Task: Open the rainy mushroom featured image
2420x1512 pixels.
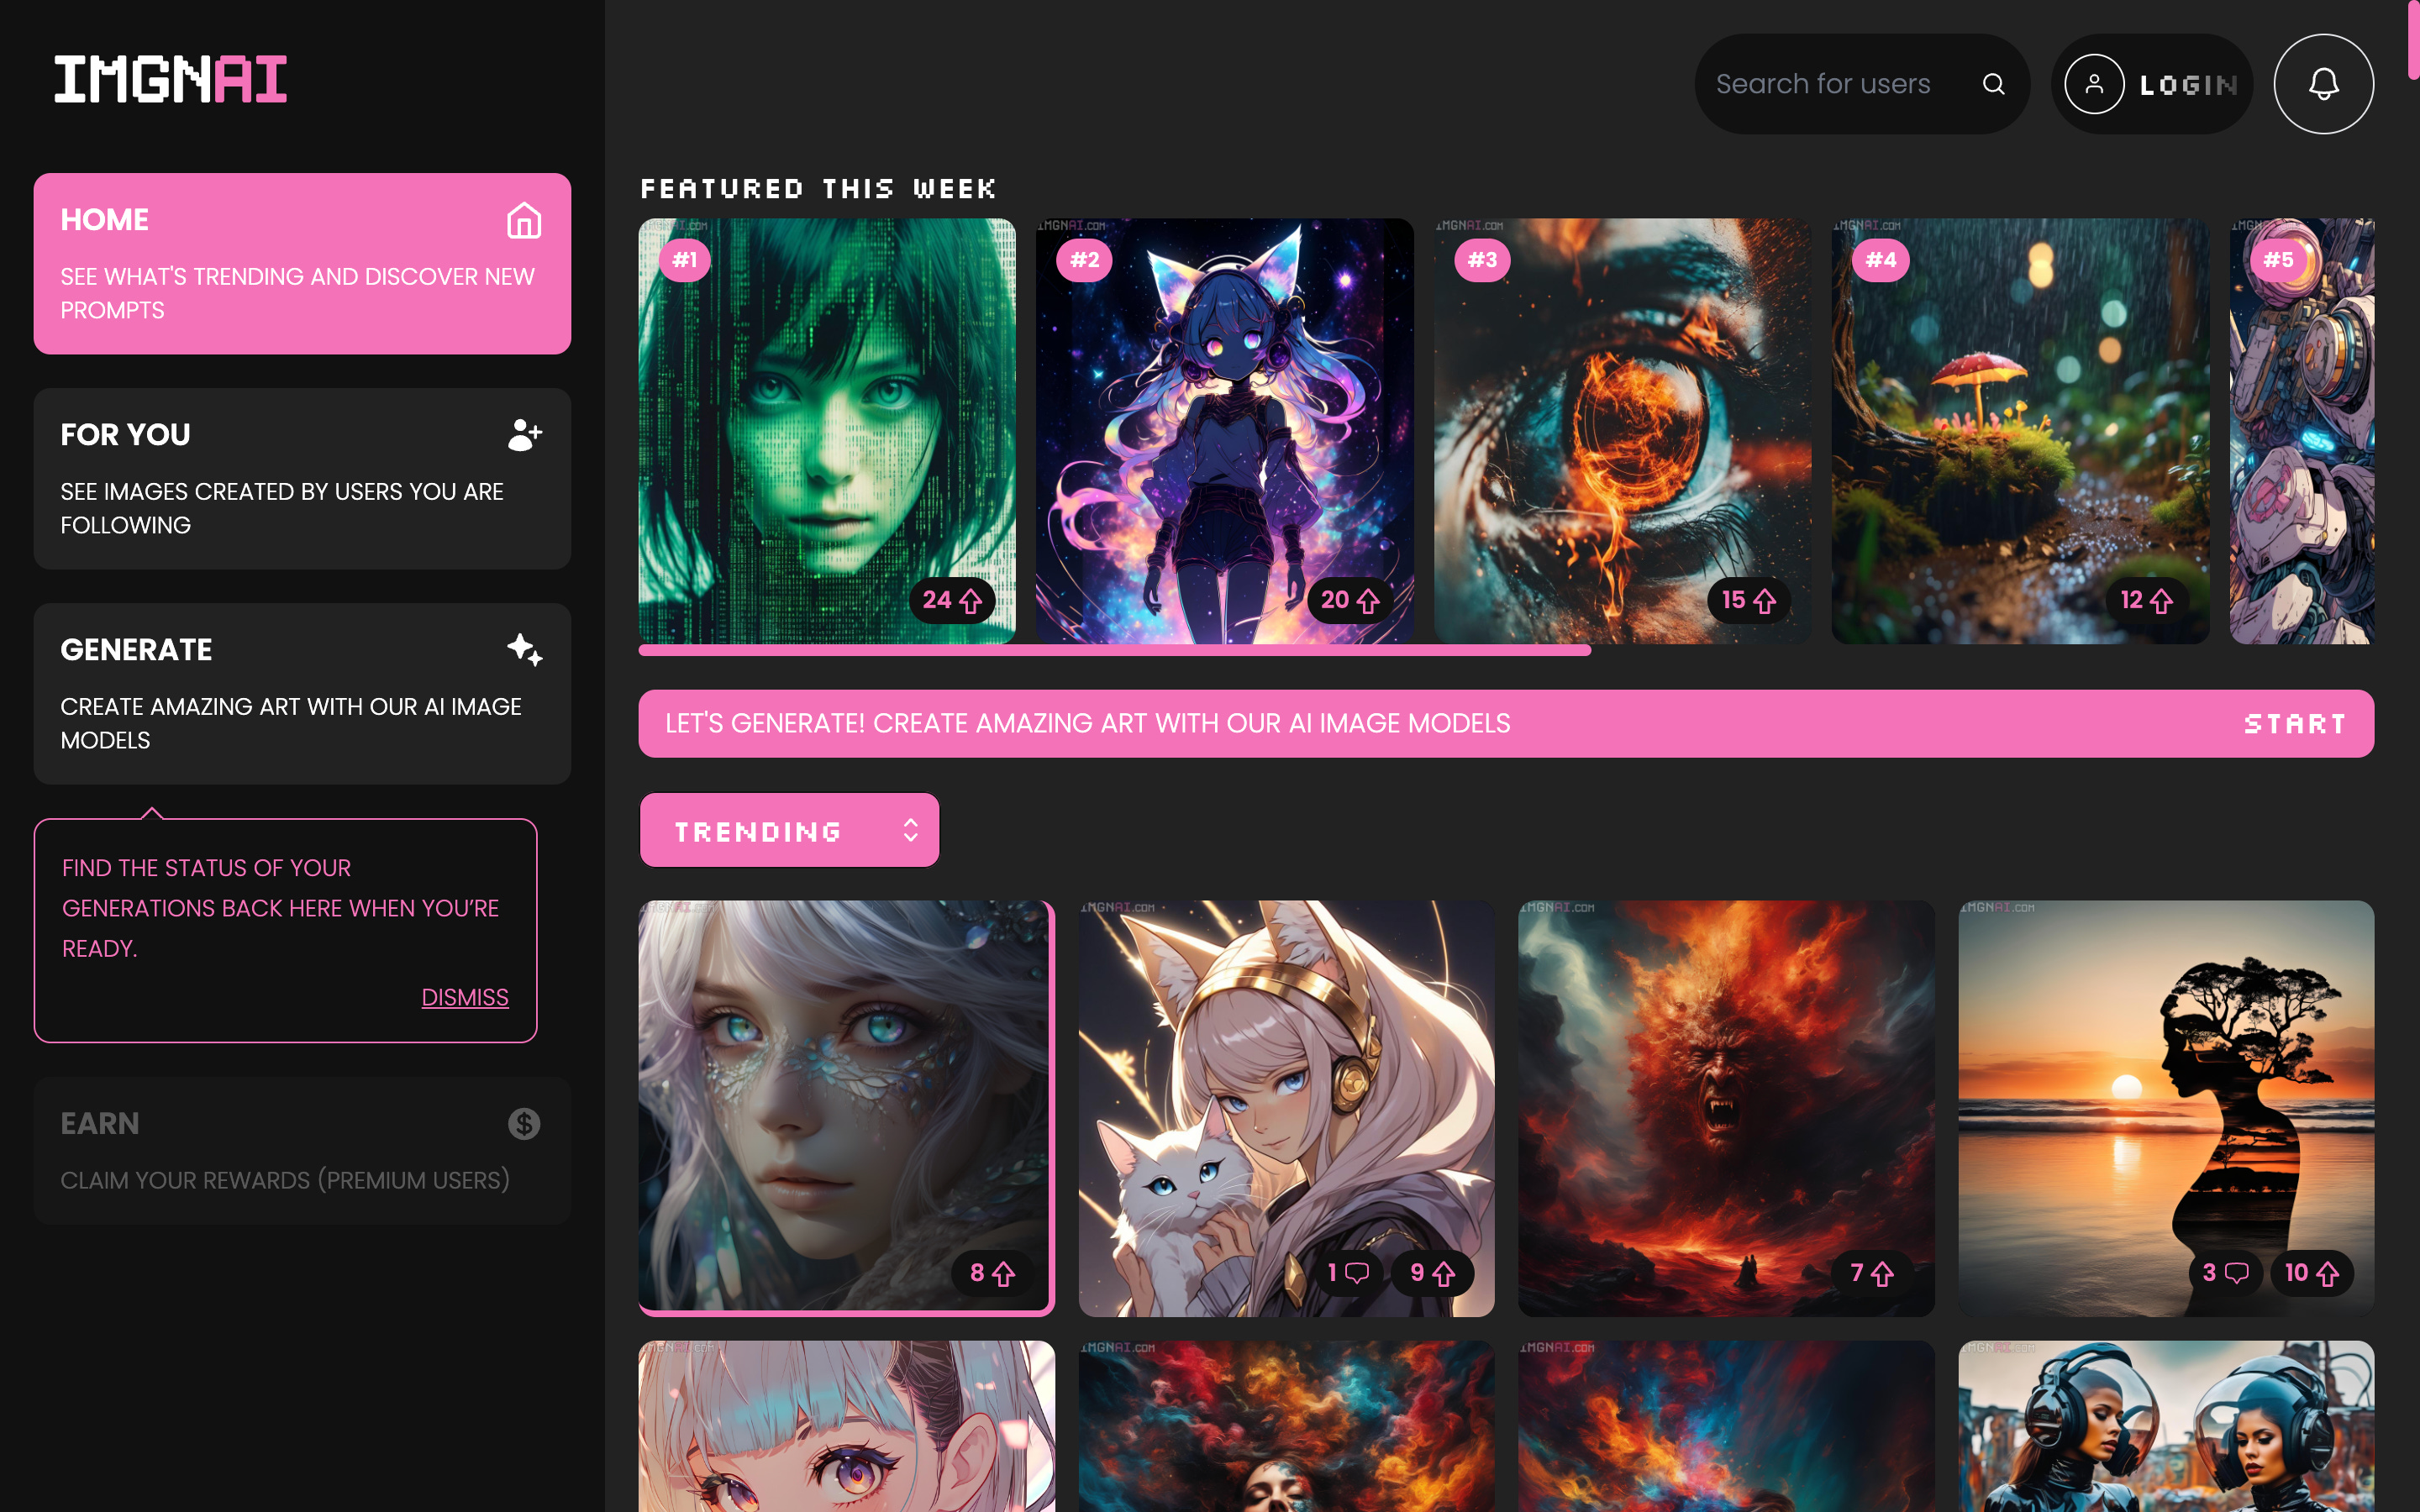Action: 2021,431
